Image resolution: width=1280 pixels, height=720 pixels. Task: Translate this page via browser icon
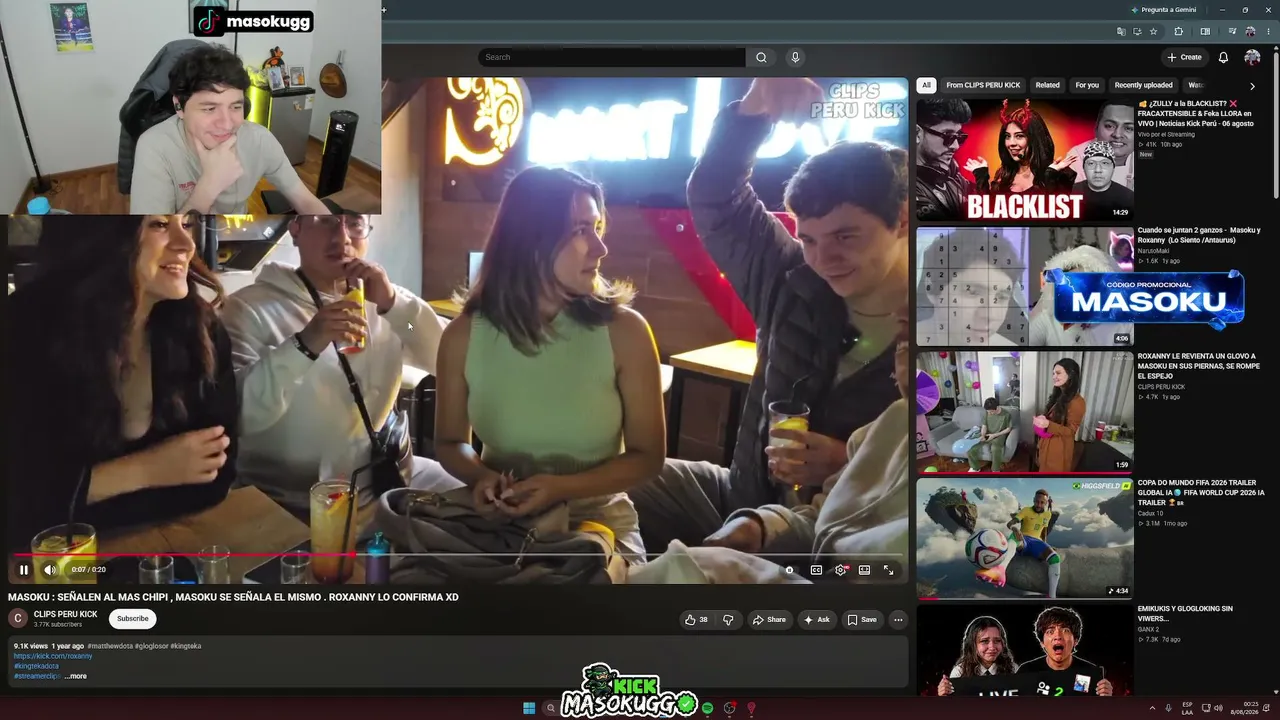pyautogui.click(x=1122, y=32)
